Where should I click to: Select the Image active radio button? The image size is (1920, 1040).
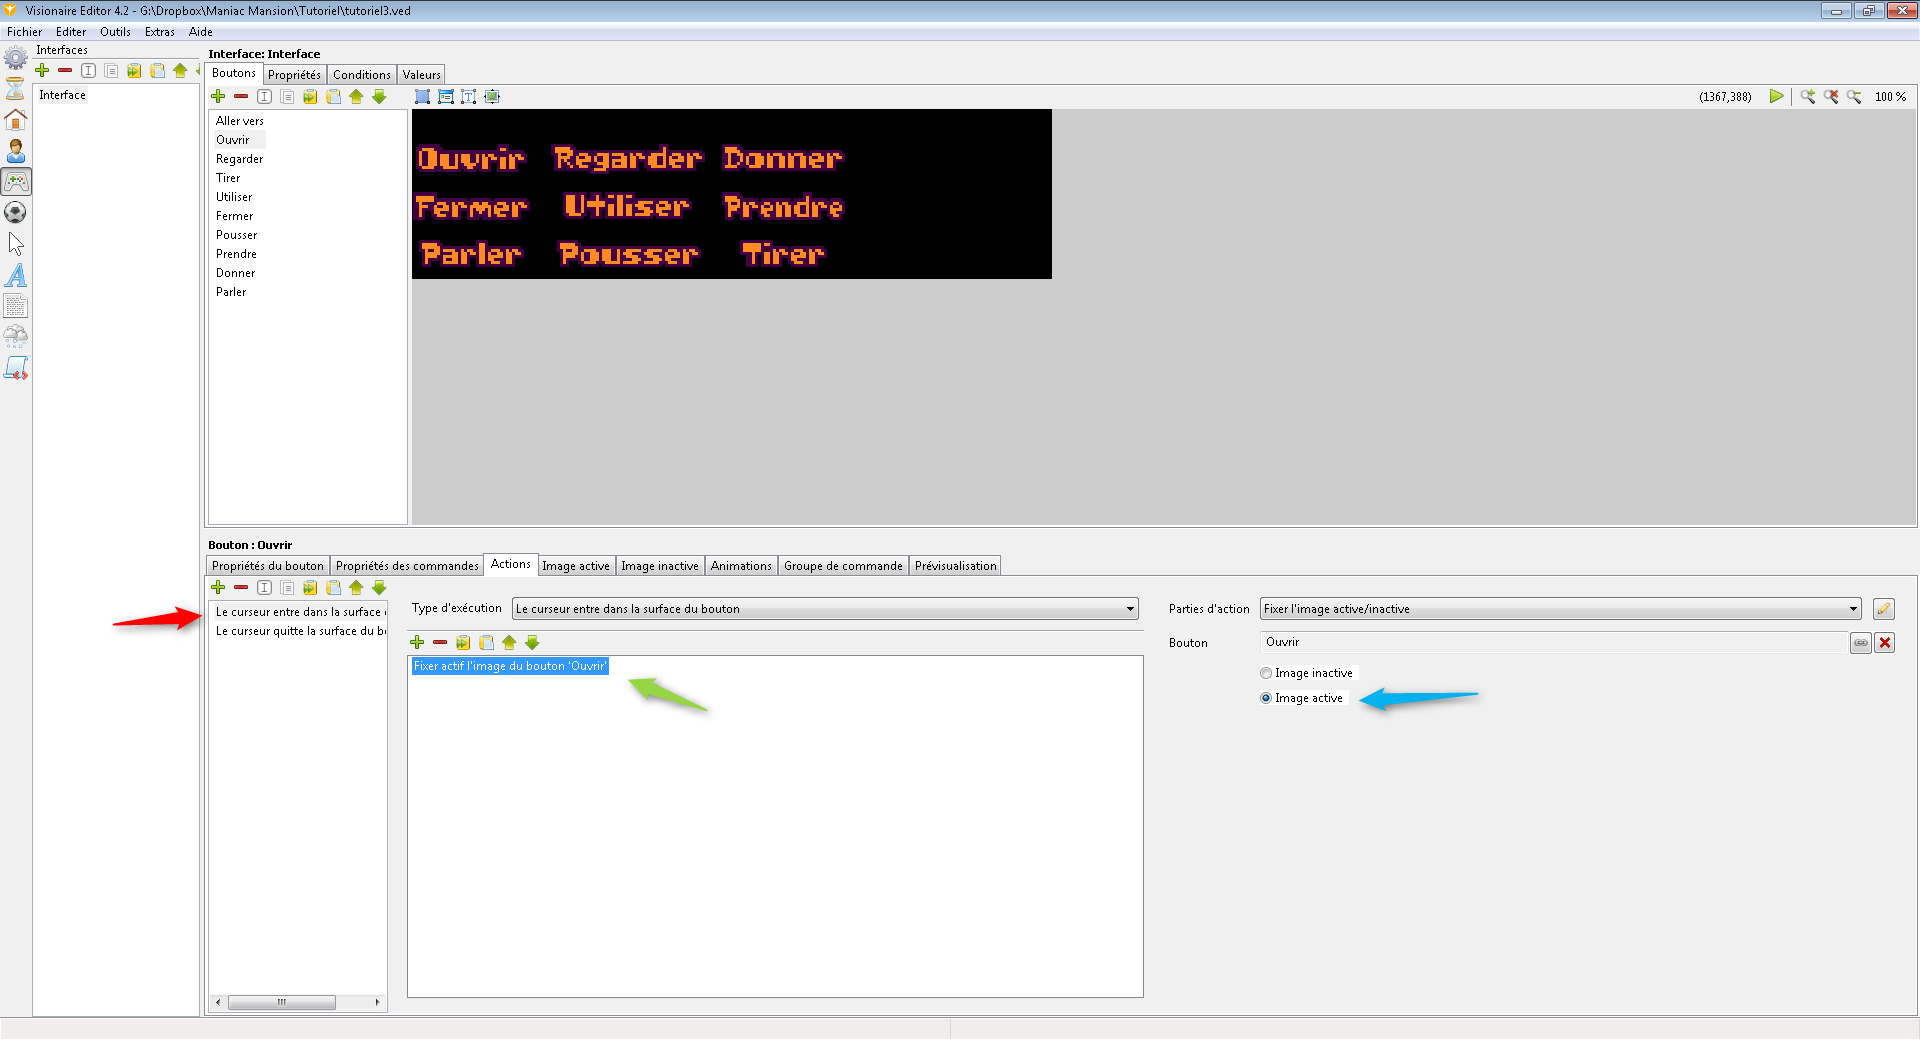(1266, 698)
